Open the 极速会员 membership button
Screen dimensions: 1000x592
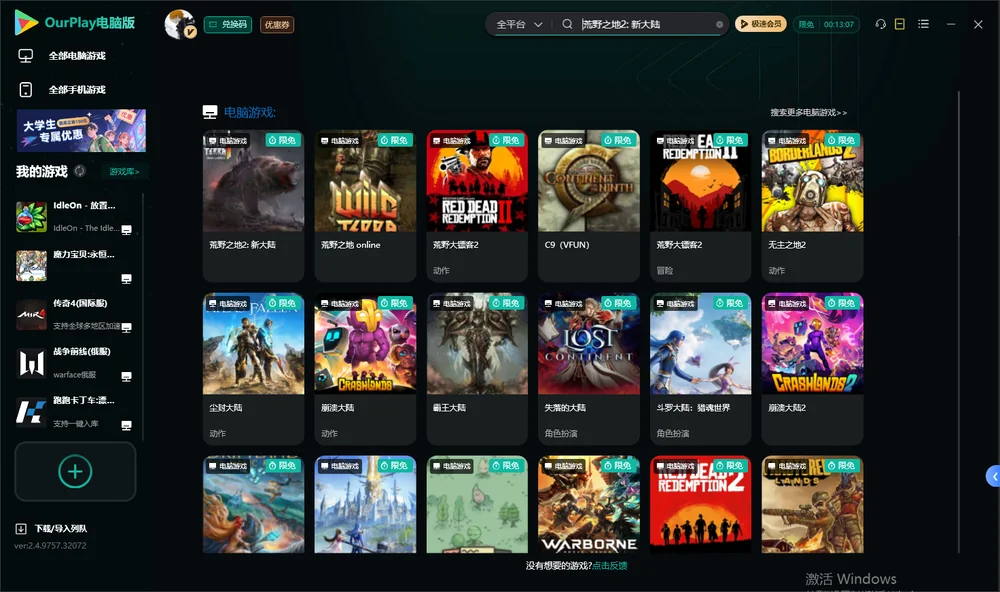761,24
